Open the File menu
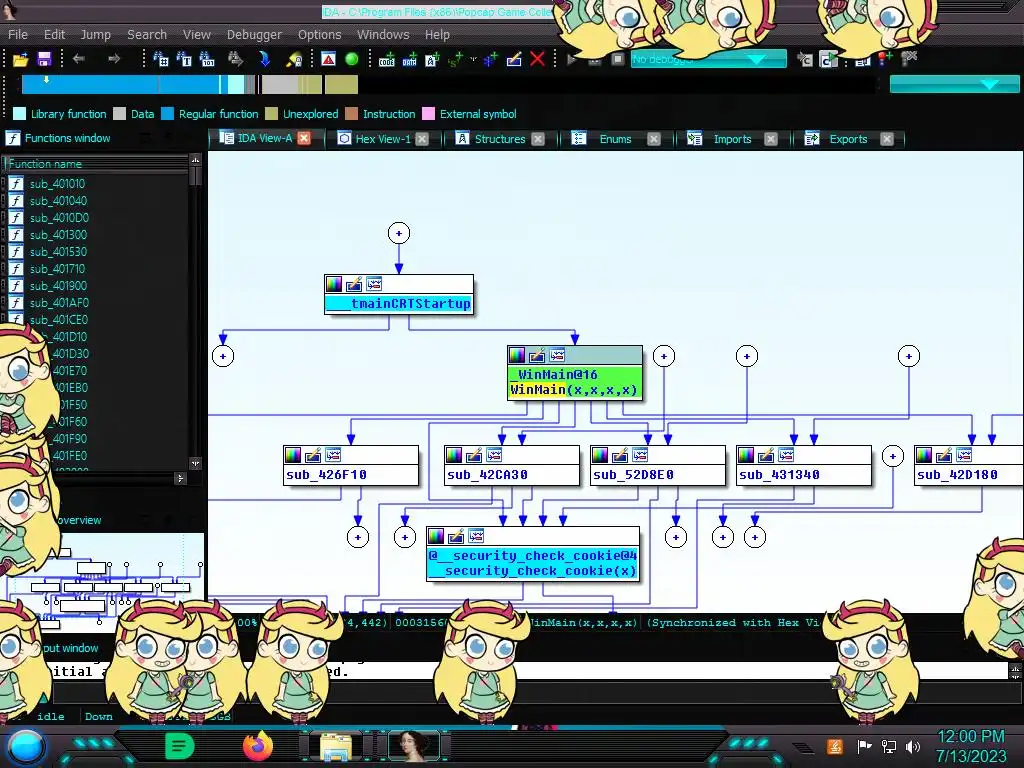Viewport: 1024px width, 768px height. pyautogui.click(x=18, y=35)
